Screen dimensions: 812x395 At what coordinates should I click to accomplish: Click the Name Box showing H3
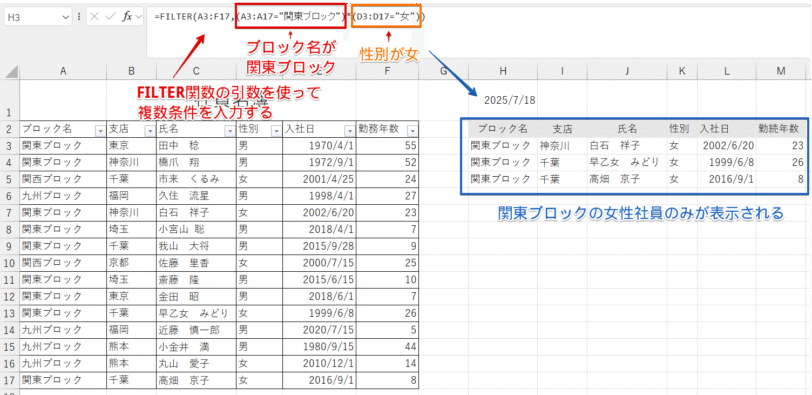[38, 17]
